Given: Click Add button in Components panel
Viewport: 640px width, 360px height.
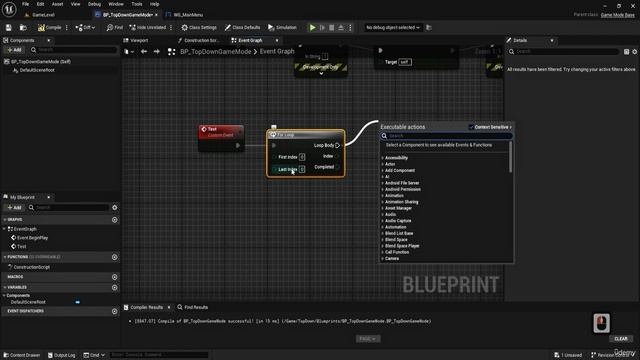Looking at the screenshot, I should pos(14,50).
